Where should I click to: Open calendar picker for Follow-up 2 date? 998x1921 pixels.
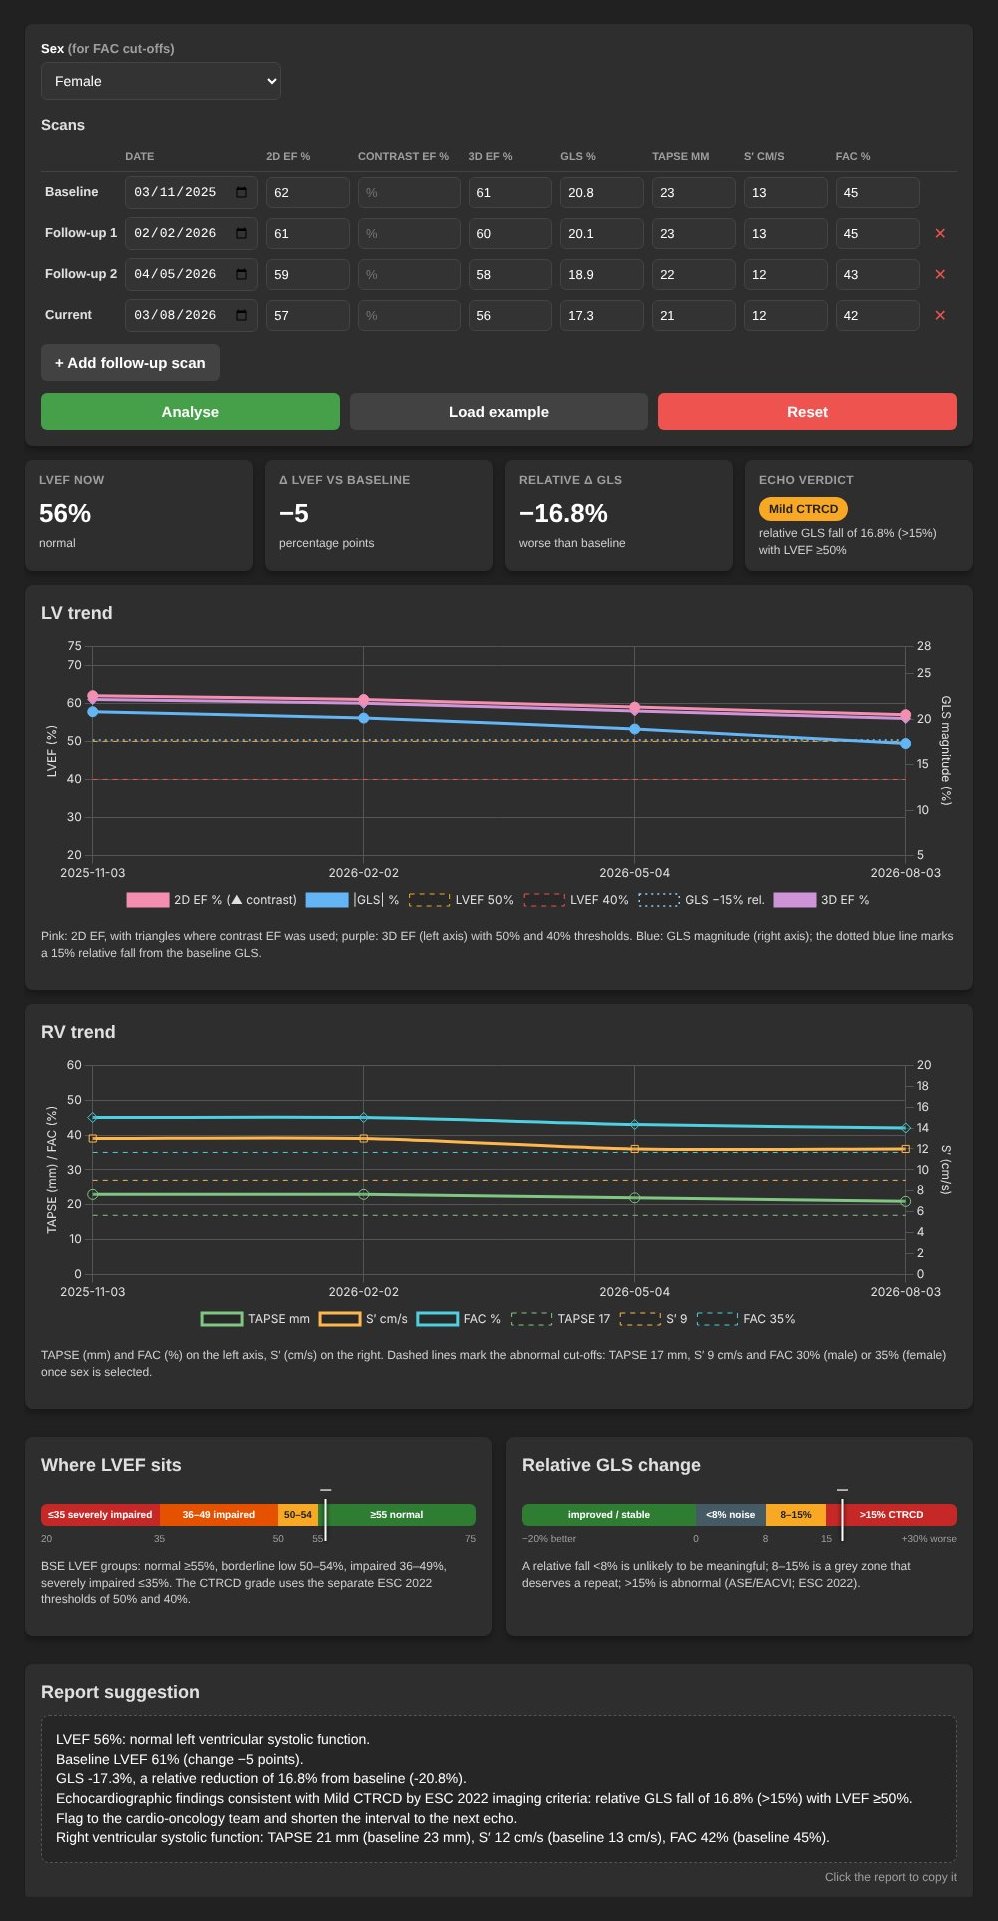(241, 274)
